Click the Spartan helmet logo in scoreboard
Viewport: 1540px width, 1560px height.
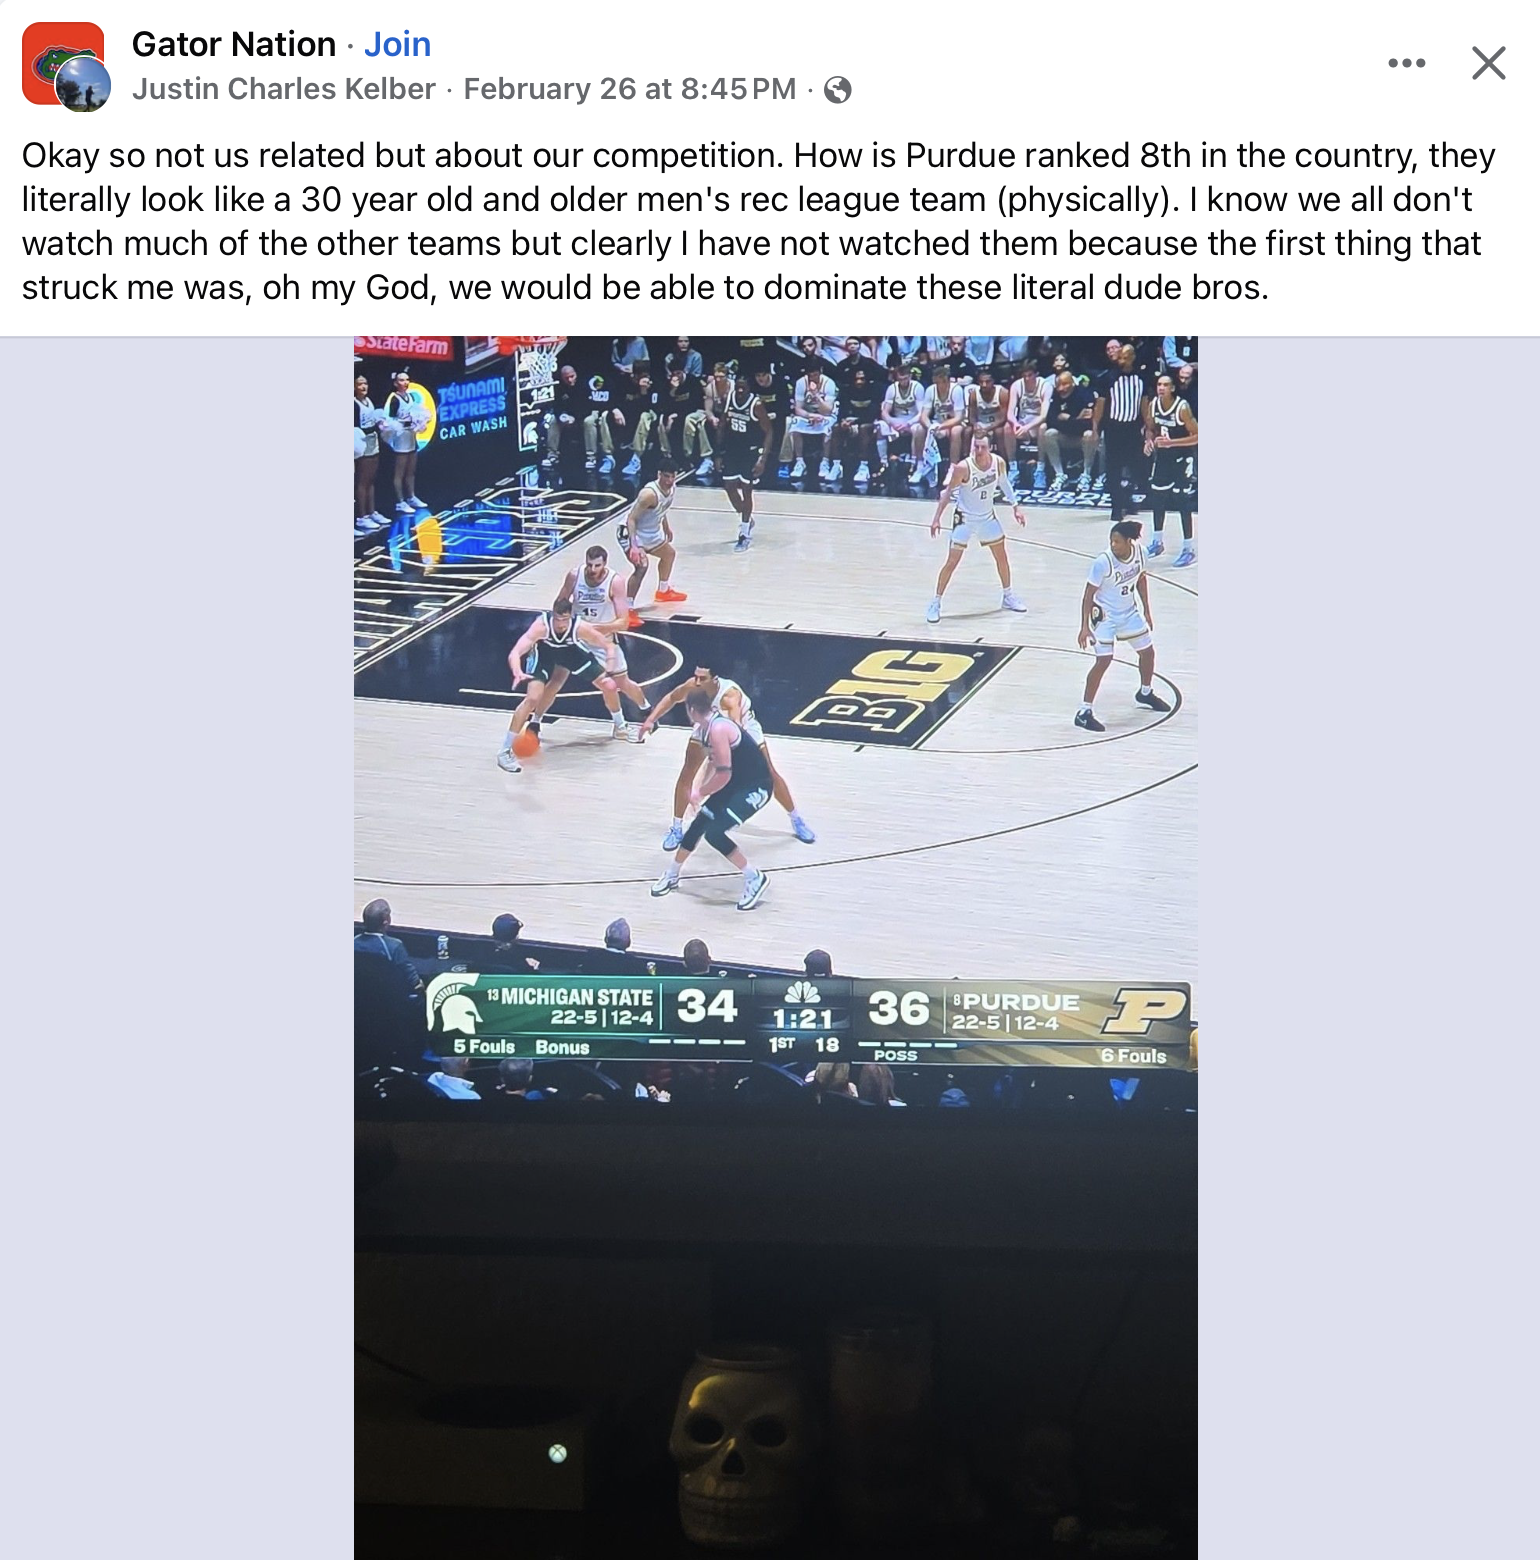pos(453,1003)
